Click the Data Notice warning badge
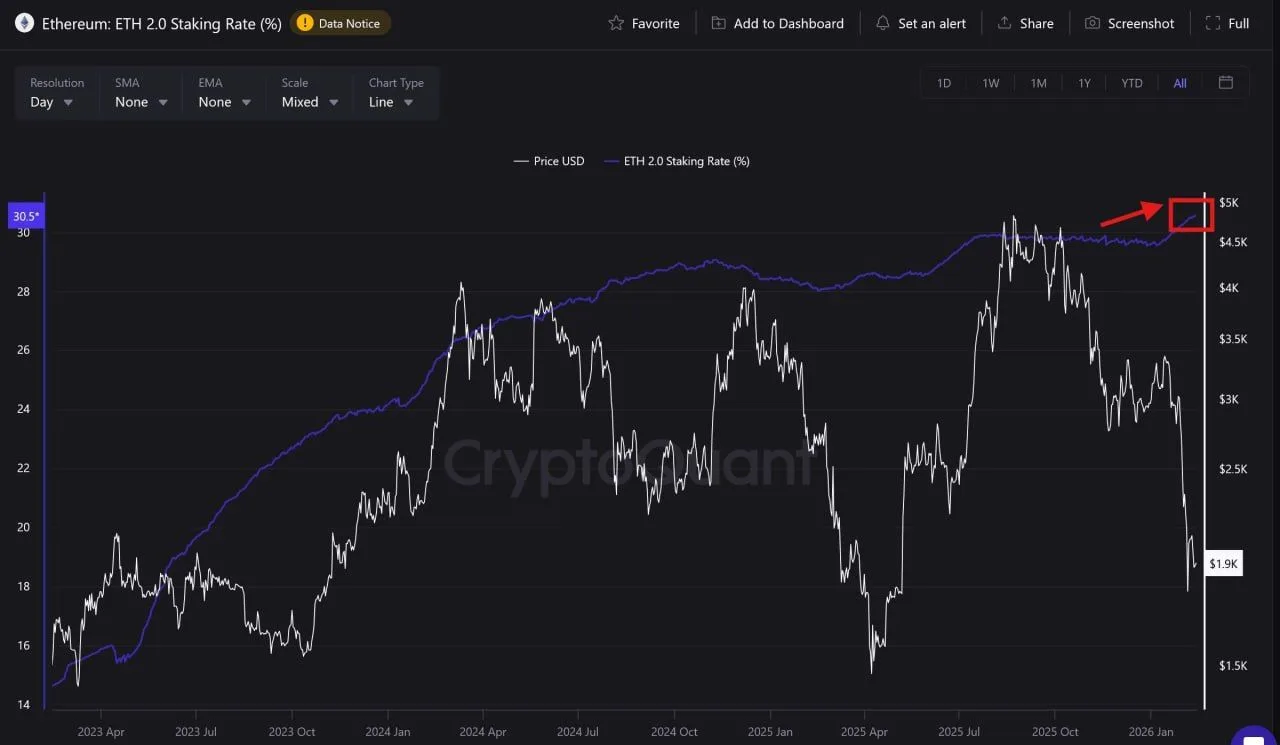The width and height of the screenshot is (1280, 745). [x=339, y=22]
